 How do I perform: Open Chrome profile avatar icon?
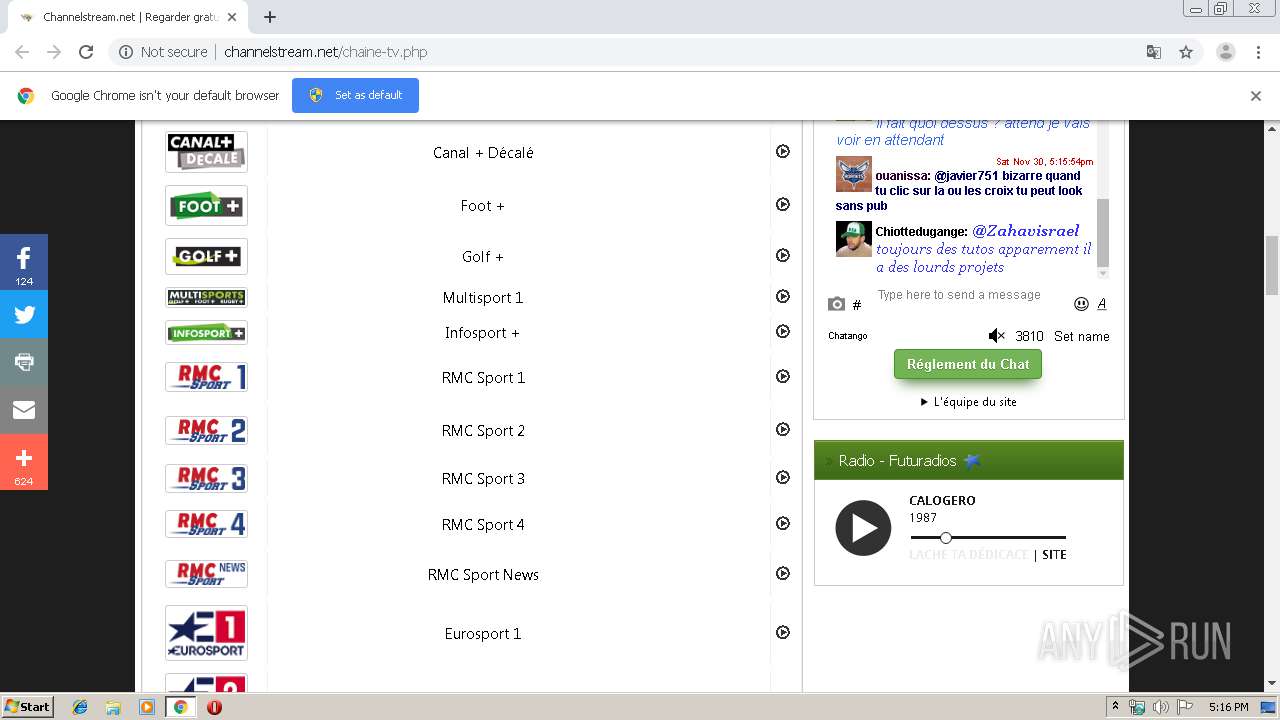[x=1226, y=52]
